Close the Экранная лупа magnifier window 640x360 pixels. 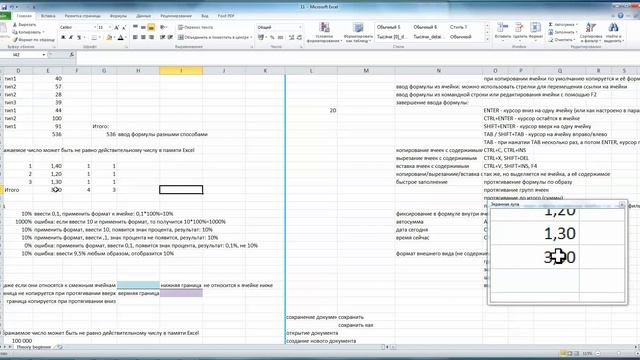[x=622, y=204]
